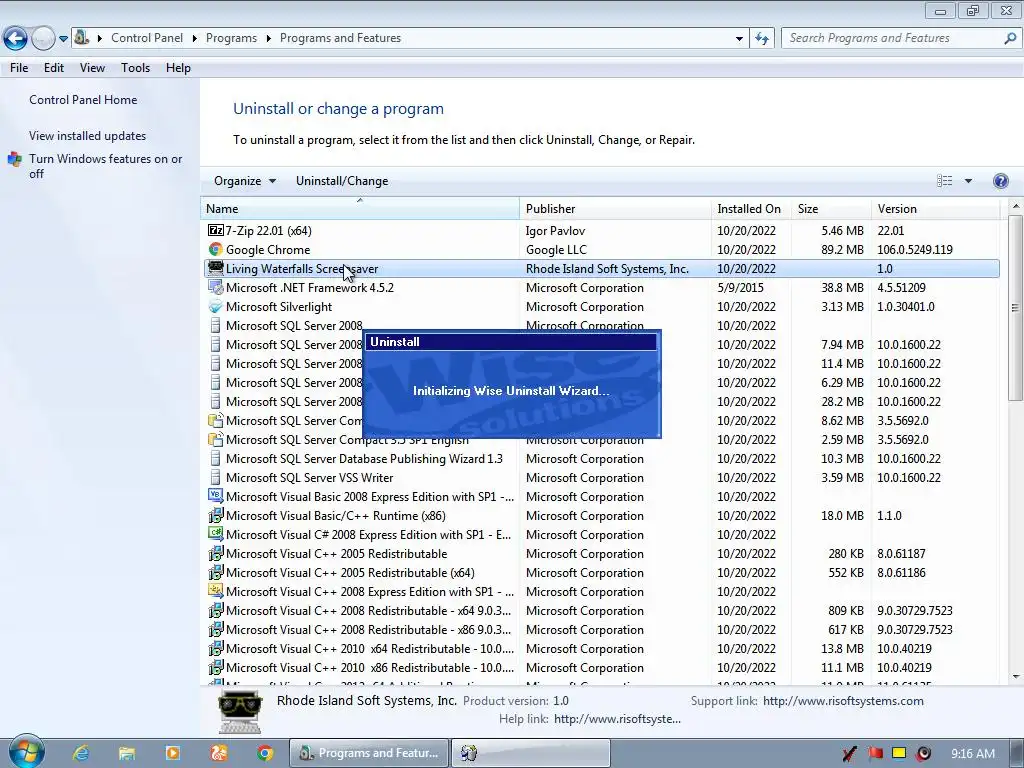Click the Visual C# 2008 Express icon
Image resolution: width=1024 pixels, height=768 pixels.
click(x=216, y=534)
